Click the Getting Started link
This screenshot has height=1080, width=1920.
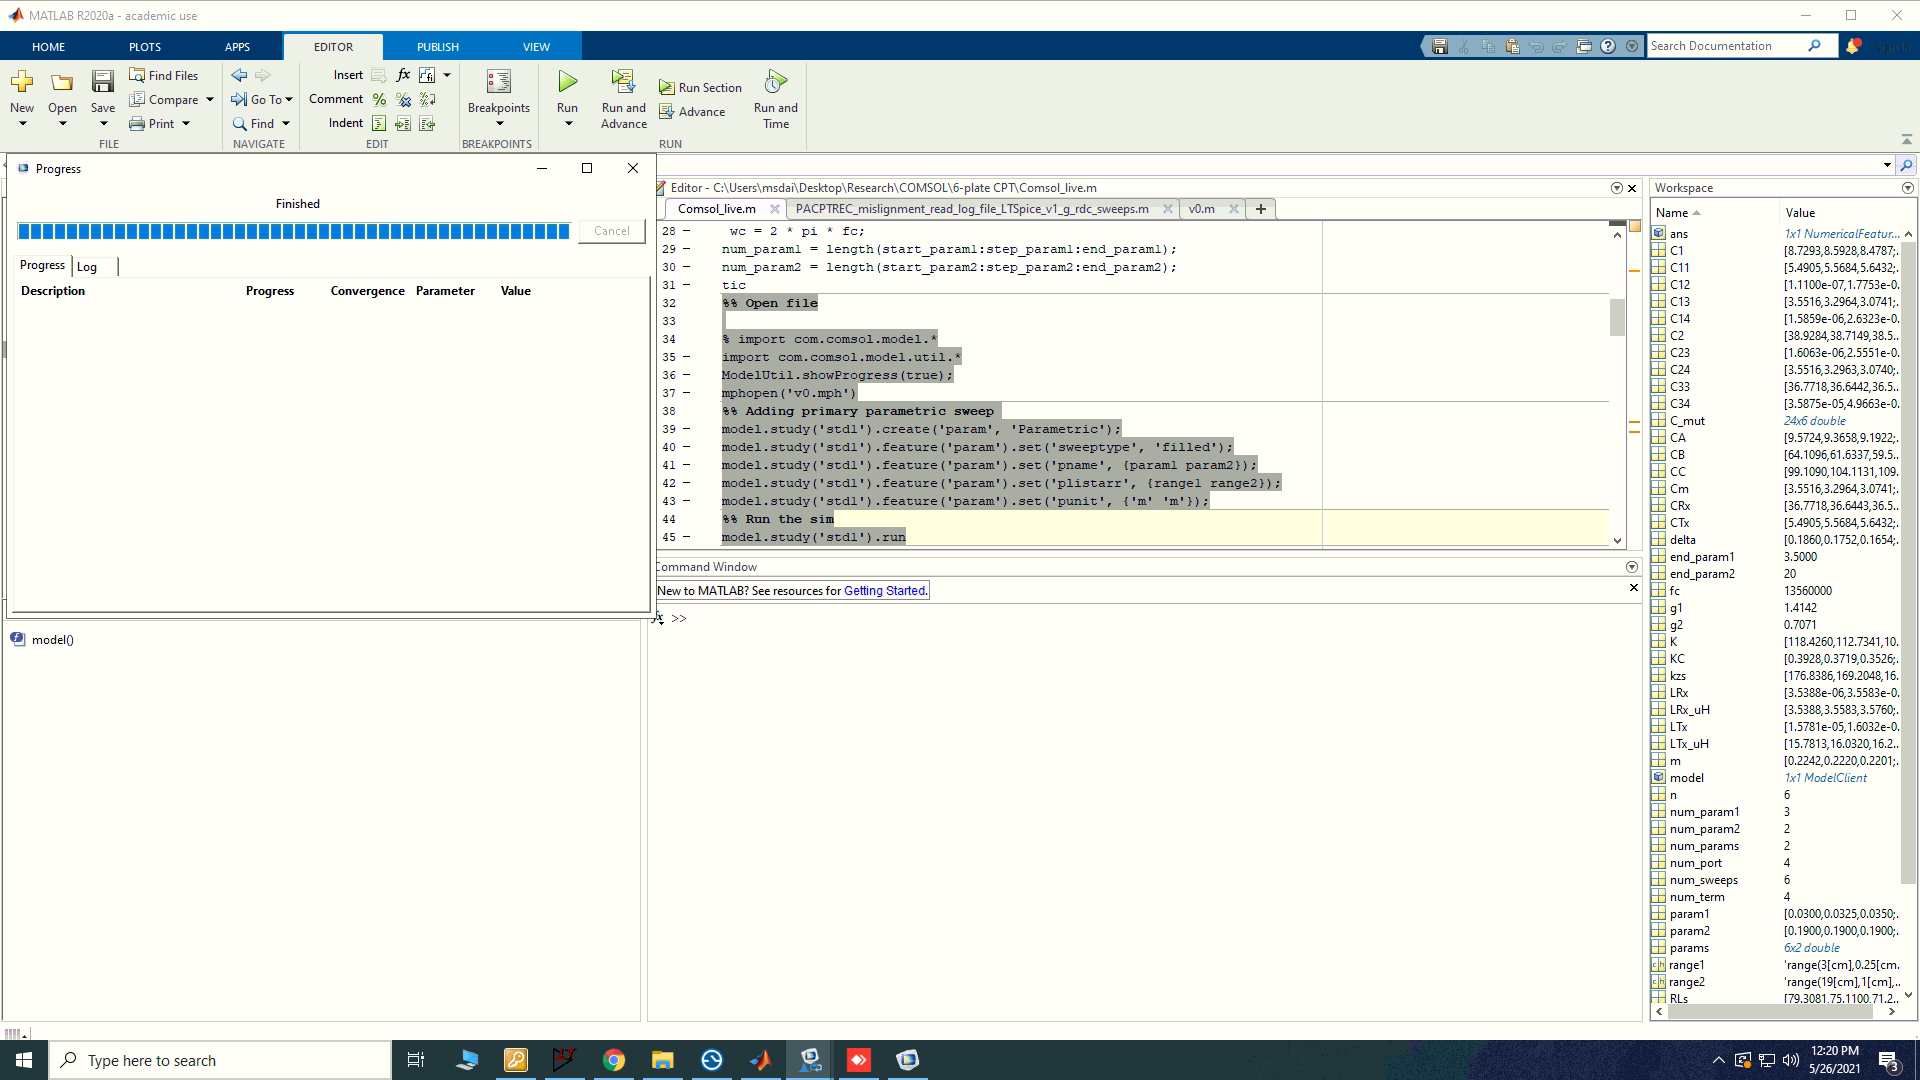pyautogui.click(x=884, y=591)
